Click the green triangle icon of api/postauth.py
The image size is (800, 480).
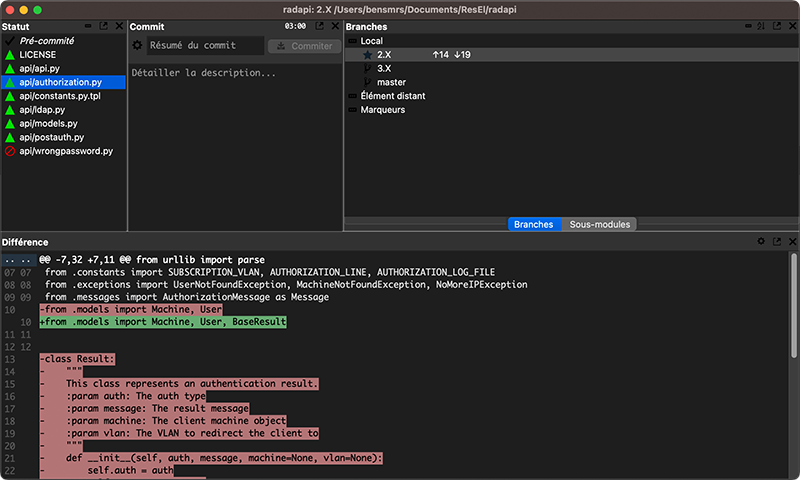[x=10, y=137]
